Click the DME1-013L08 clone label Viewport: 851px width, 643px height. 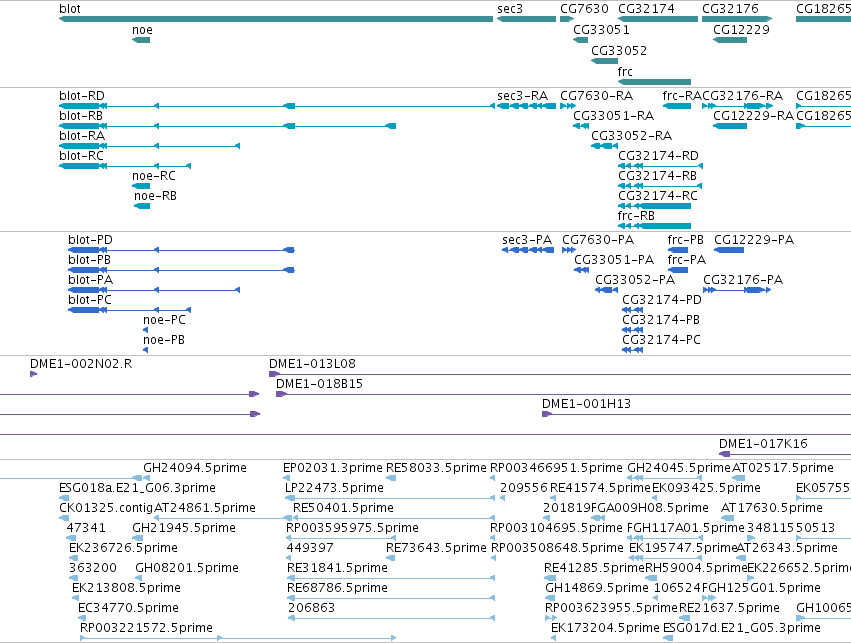(x=313, y=364)
